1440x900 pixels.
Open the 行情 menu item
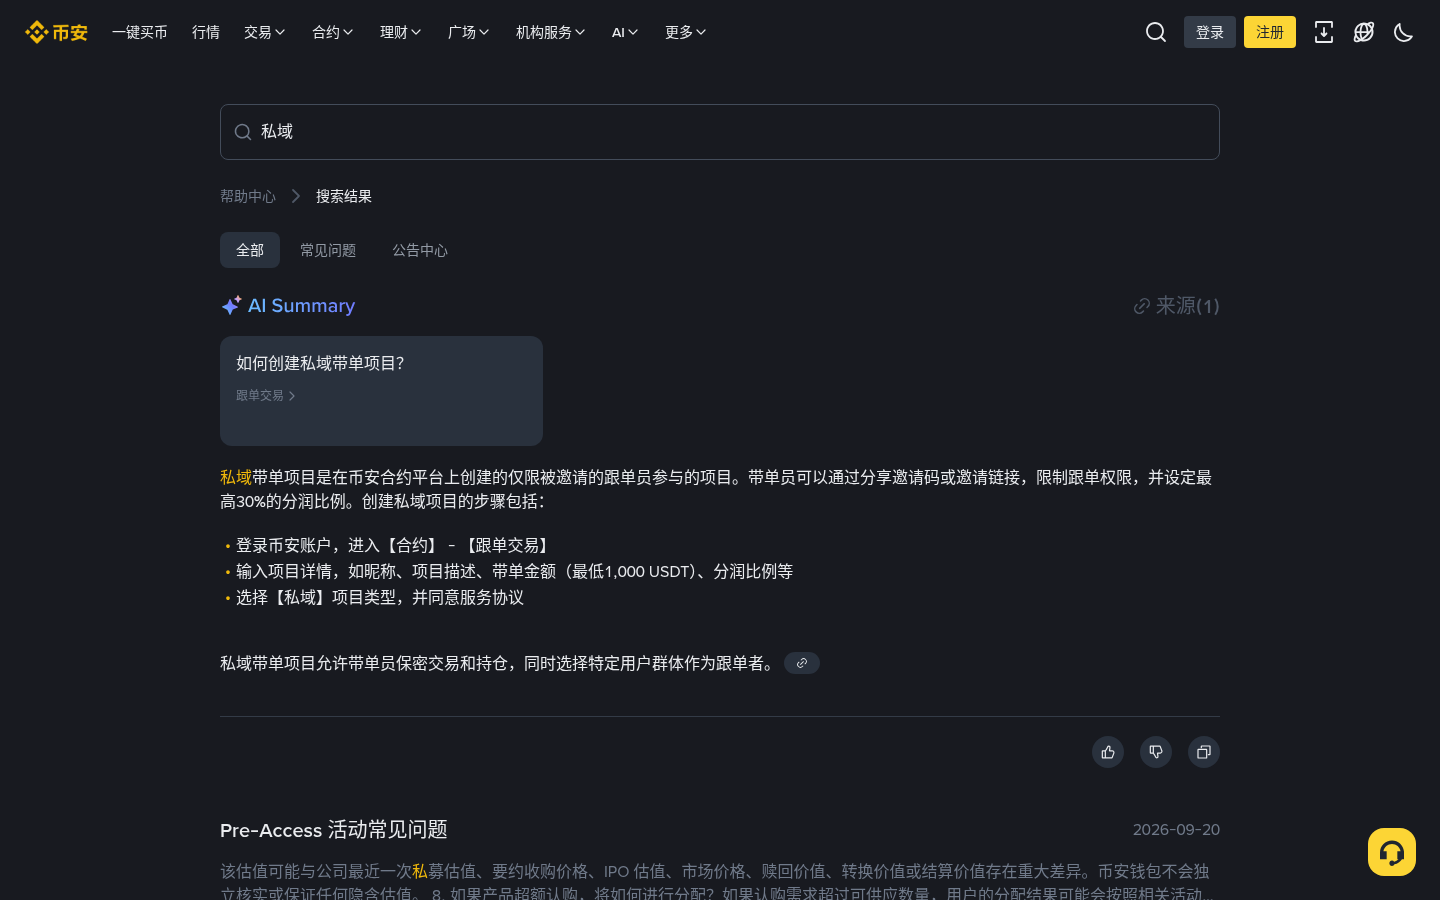[206, 32]
